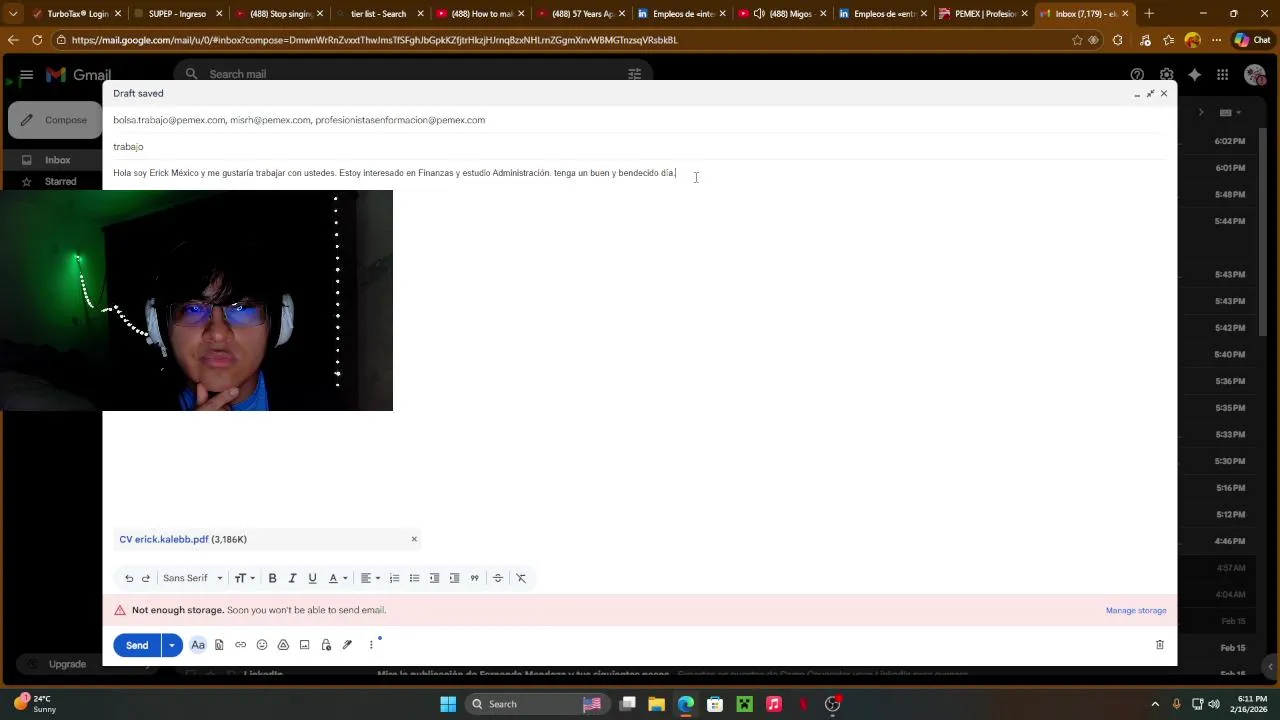Insert a numbered list
This screenshot has height=720, width=1280.
click(394, 578)
